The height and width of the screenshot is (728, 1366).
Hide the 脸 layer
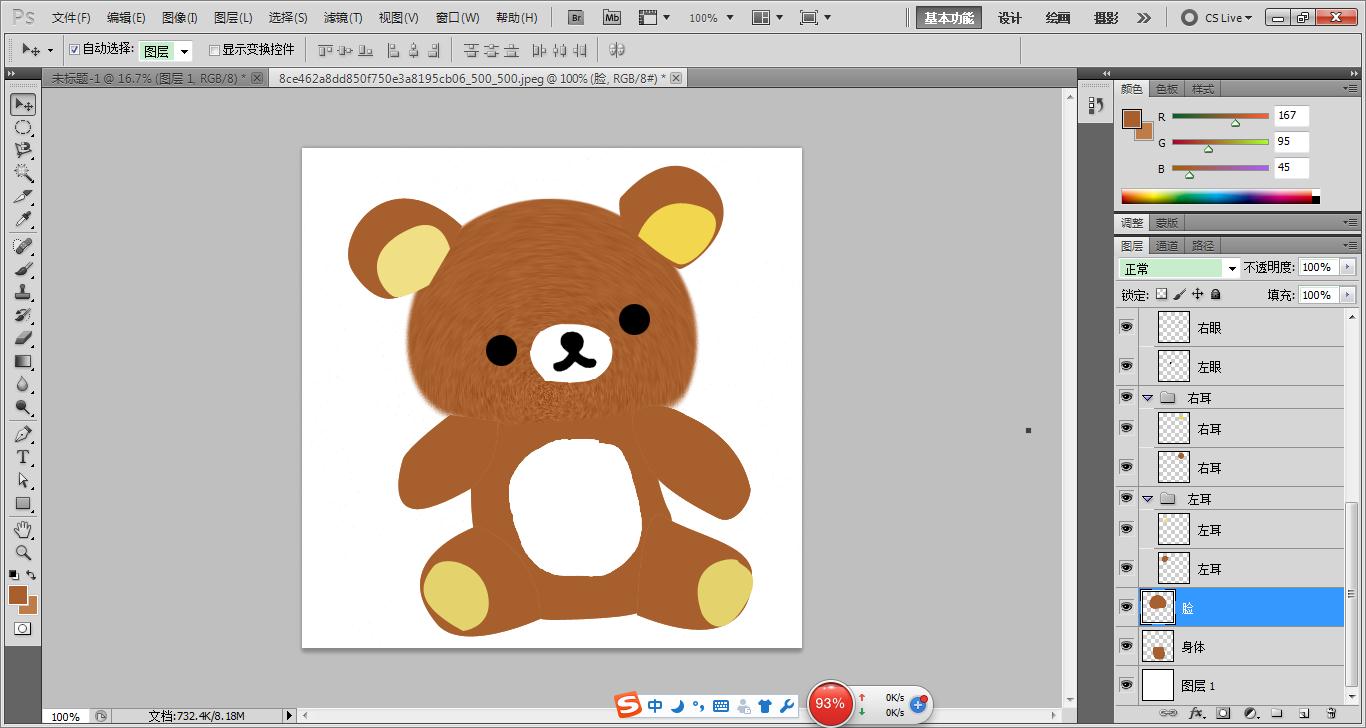click(x=1127, y=607)
